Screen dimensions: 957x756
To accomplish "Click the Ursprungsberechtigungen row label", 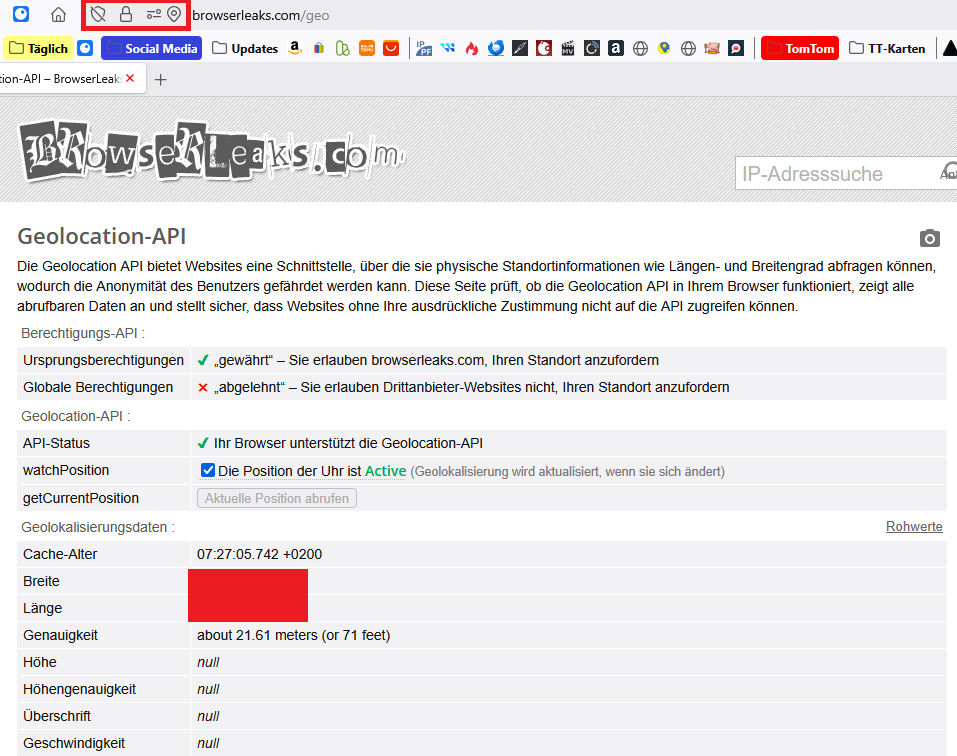I will (x=103, y=360).
